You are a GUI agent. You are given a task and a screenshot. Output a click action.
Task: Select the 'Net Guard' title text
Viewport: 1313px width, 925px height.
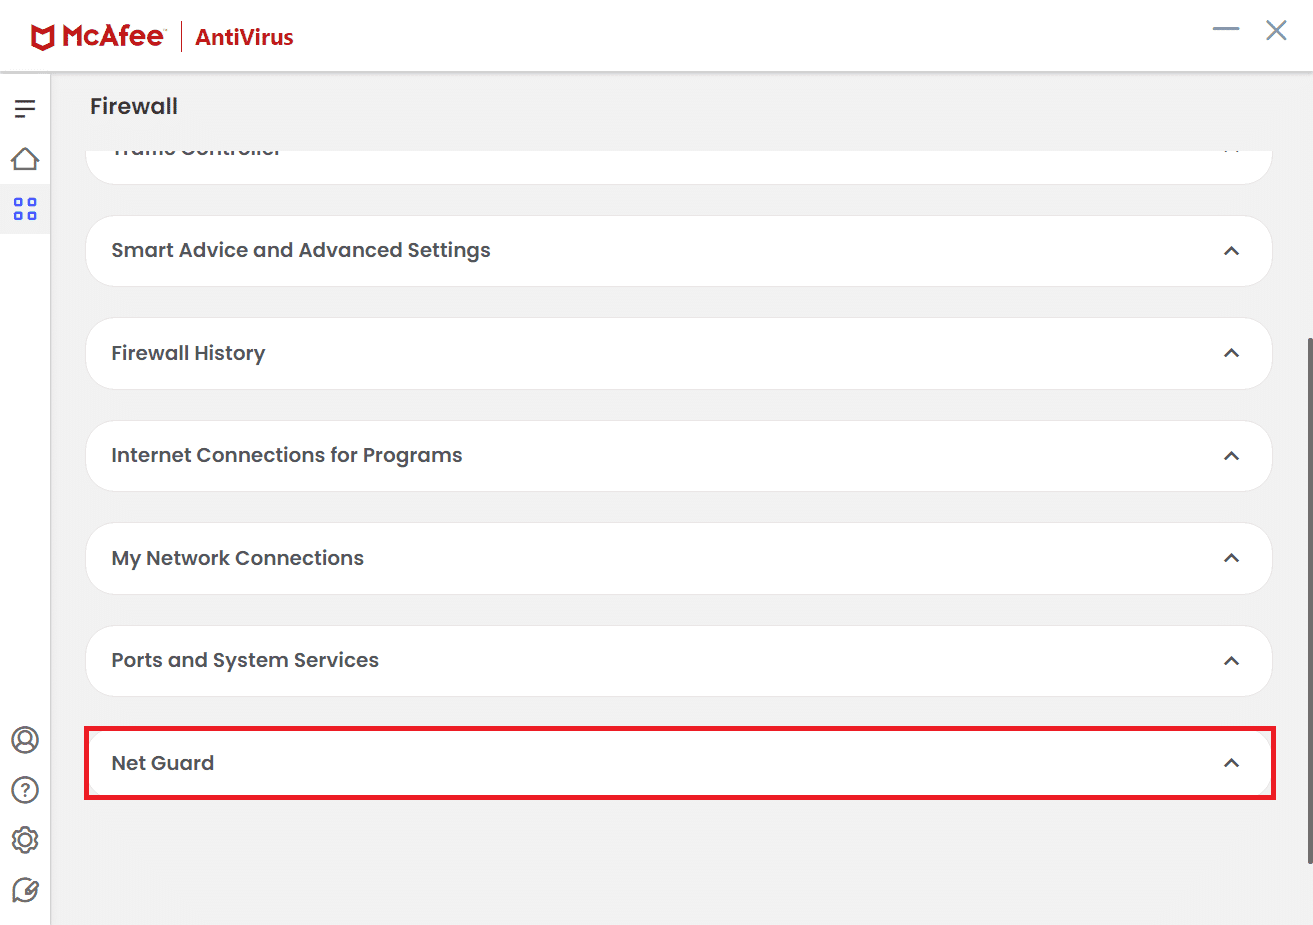tap(163, 763)
